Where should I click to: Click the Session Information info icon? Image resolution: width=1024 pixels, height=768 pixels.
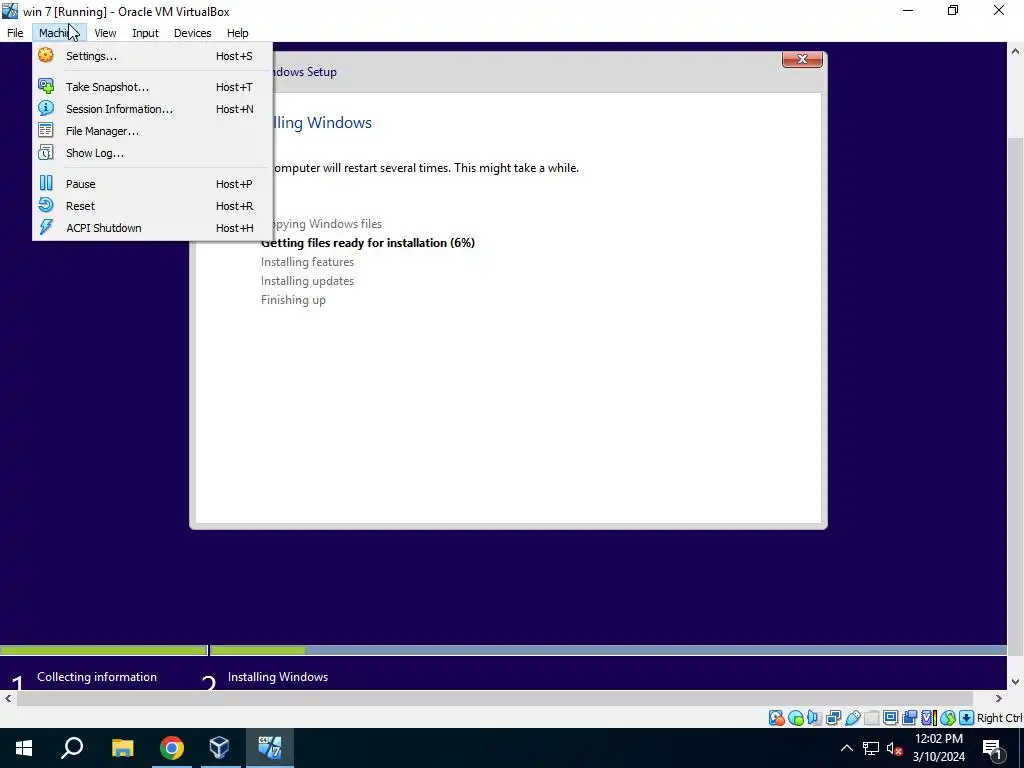tap(46, 108)
